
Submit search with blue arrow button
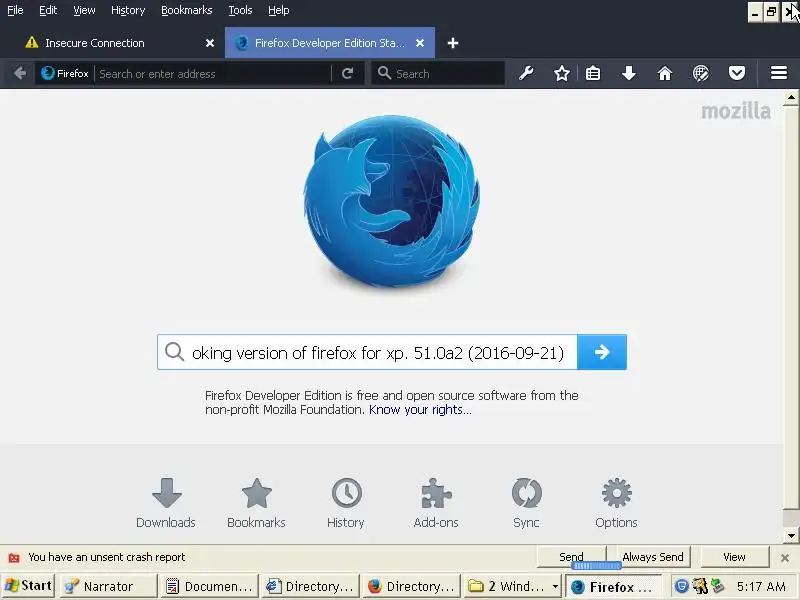602,352
